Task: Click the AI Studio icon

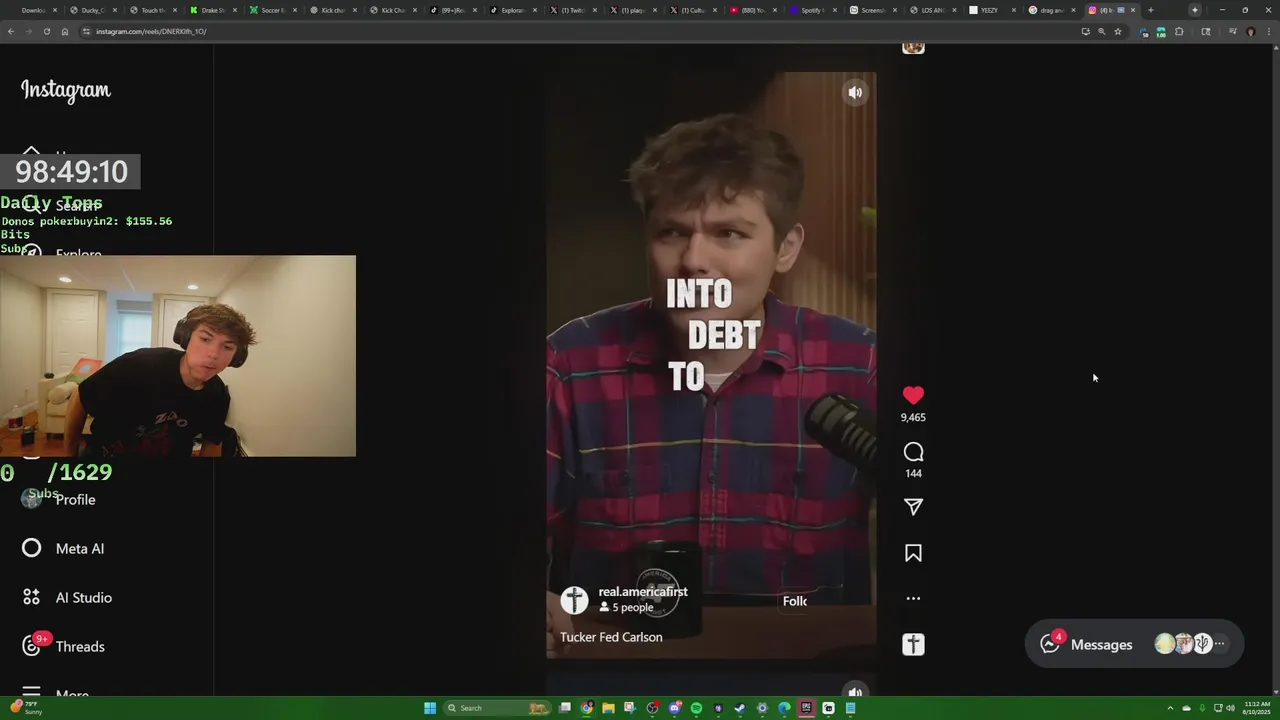Action: pyautogui.click(x=32, y=597)
